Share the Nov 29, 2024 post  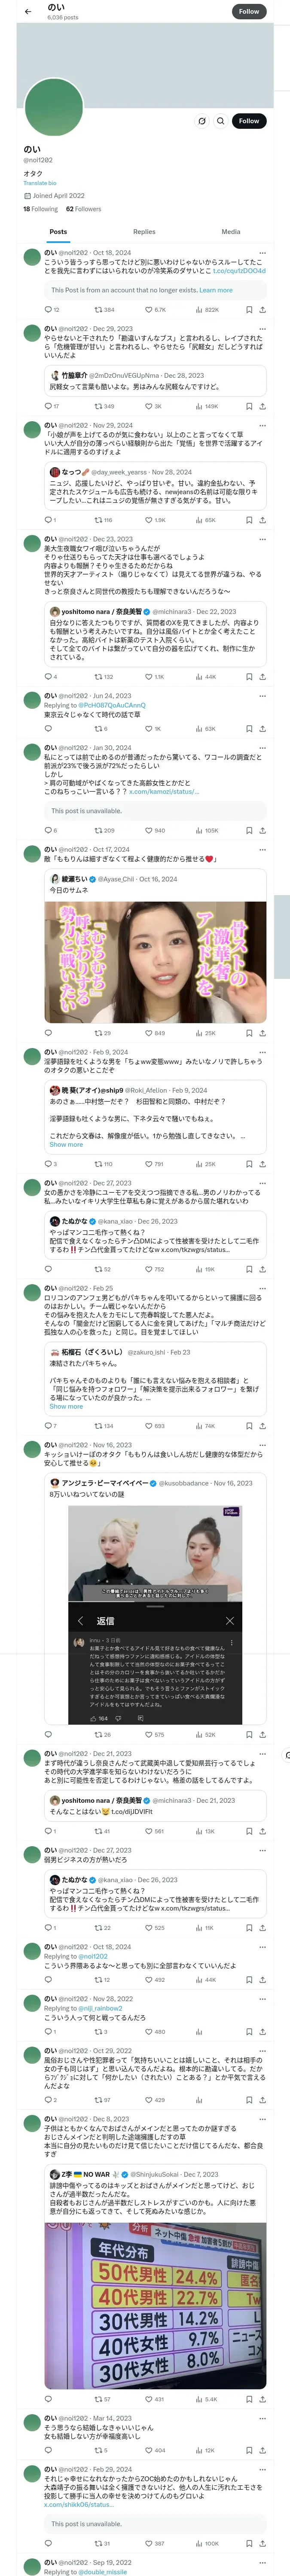click(x=262, y=520)
